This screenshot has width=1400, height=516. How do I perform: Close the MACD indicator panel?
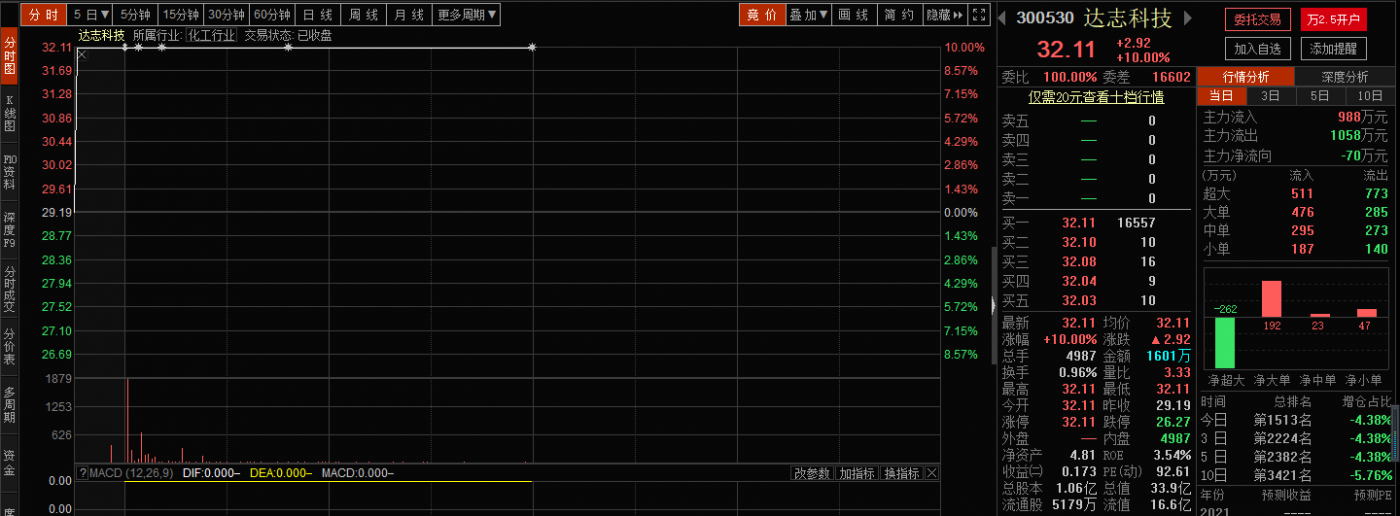pyautogui.click(x=932, y=473)
